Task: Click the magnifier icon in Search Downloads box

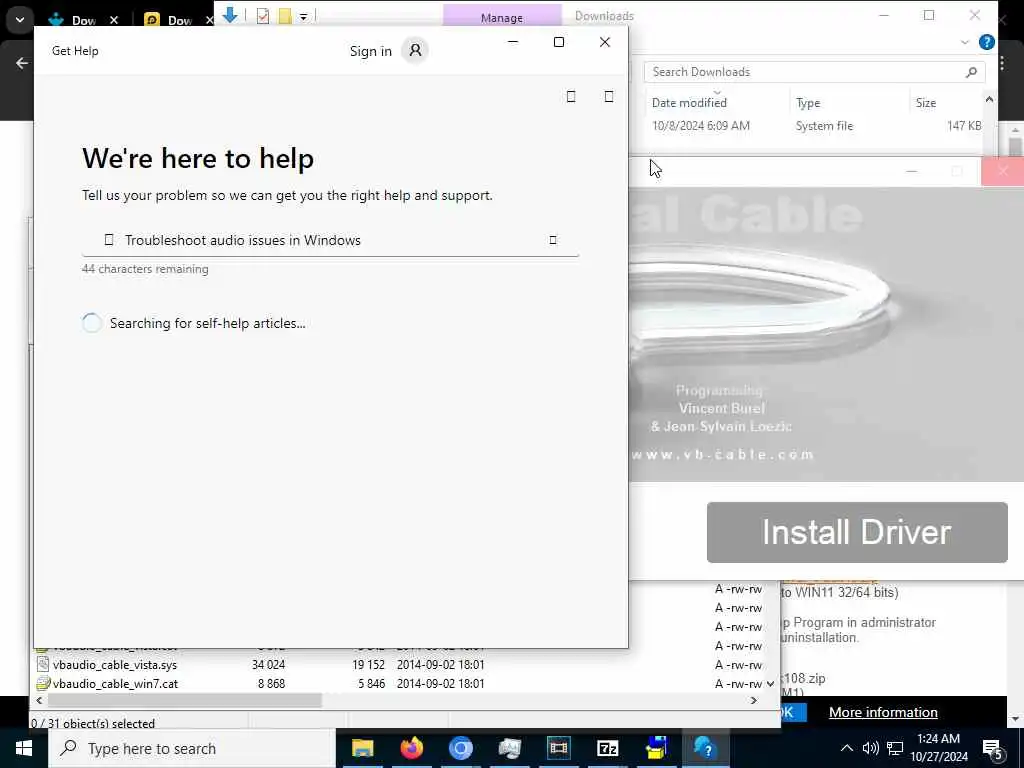Action: [x=971, y=72]
